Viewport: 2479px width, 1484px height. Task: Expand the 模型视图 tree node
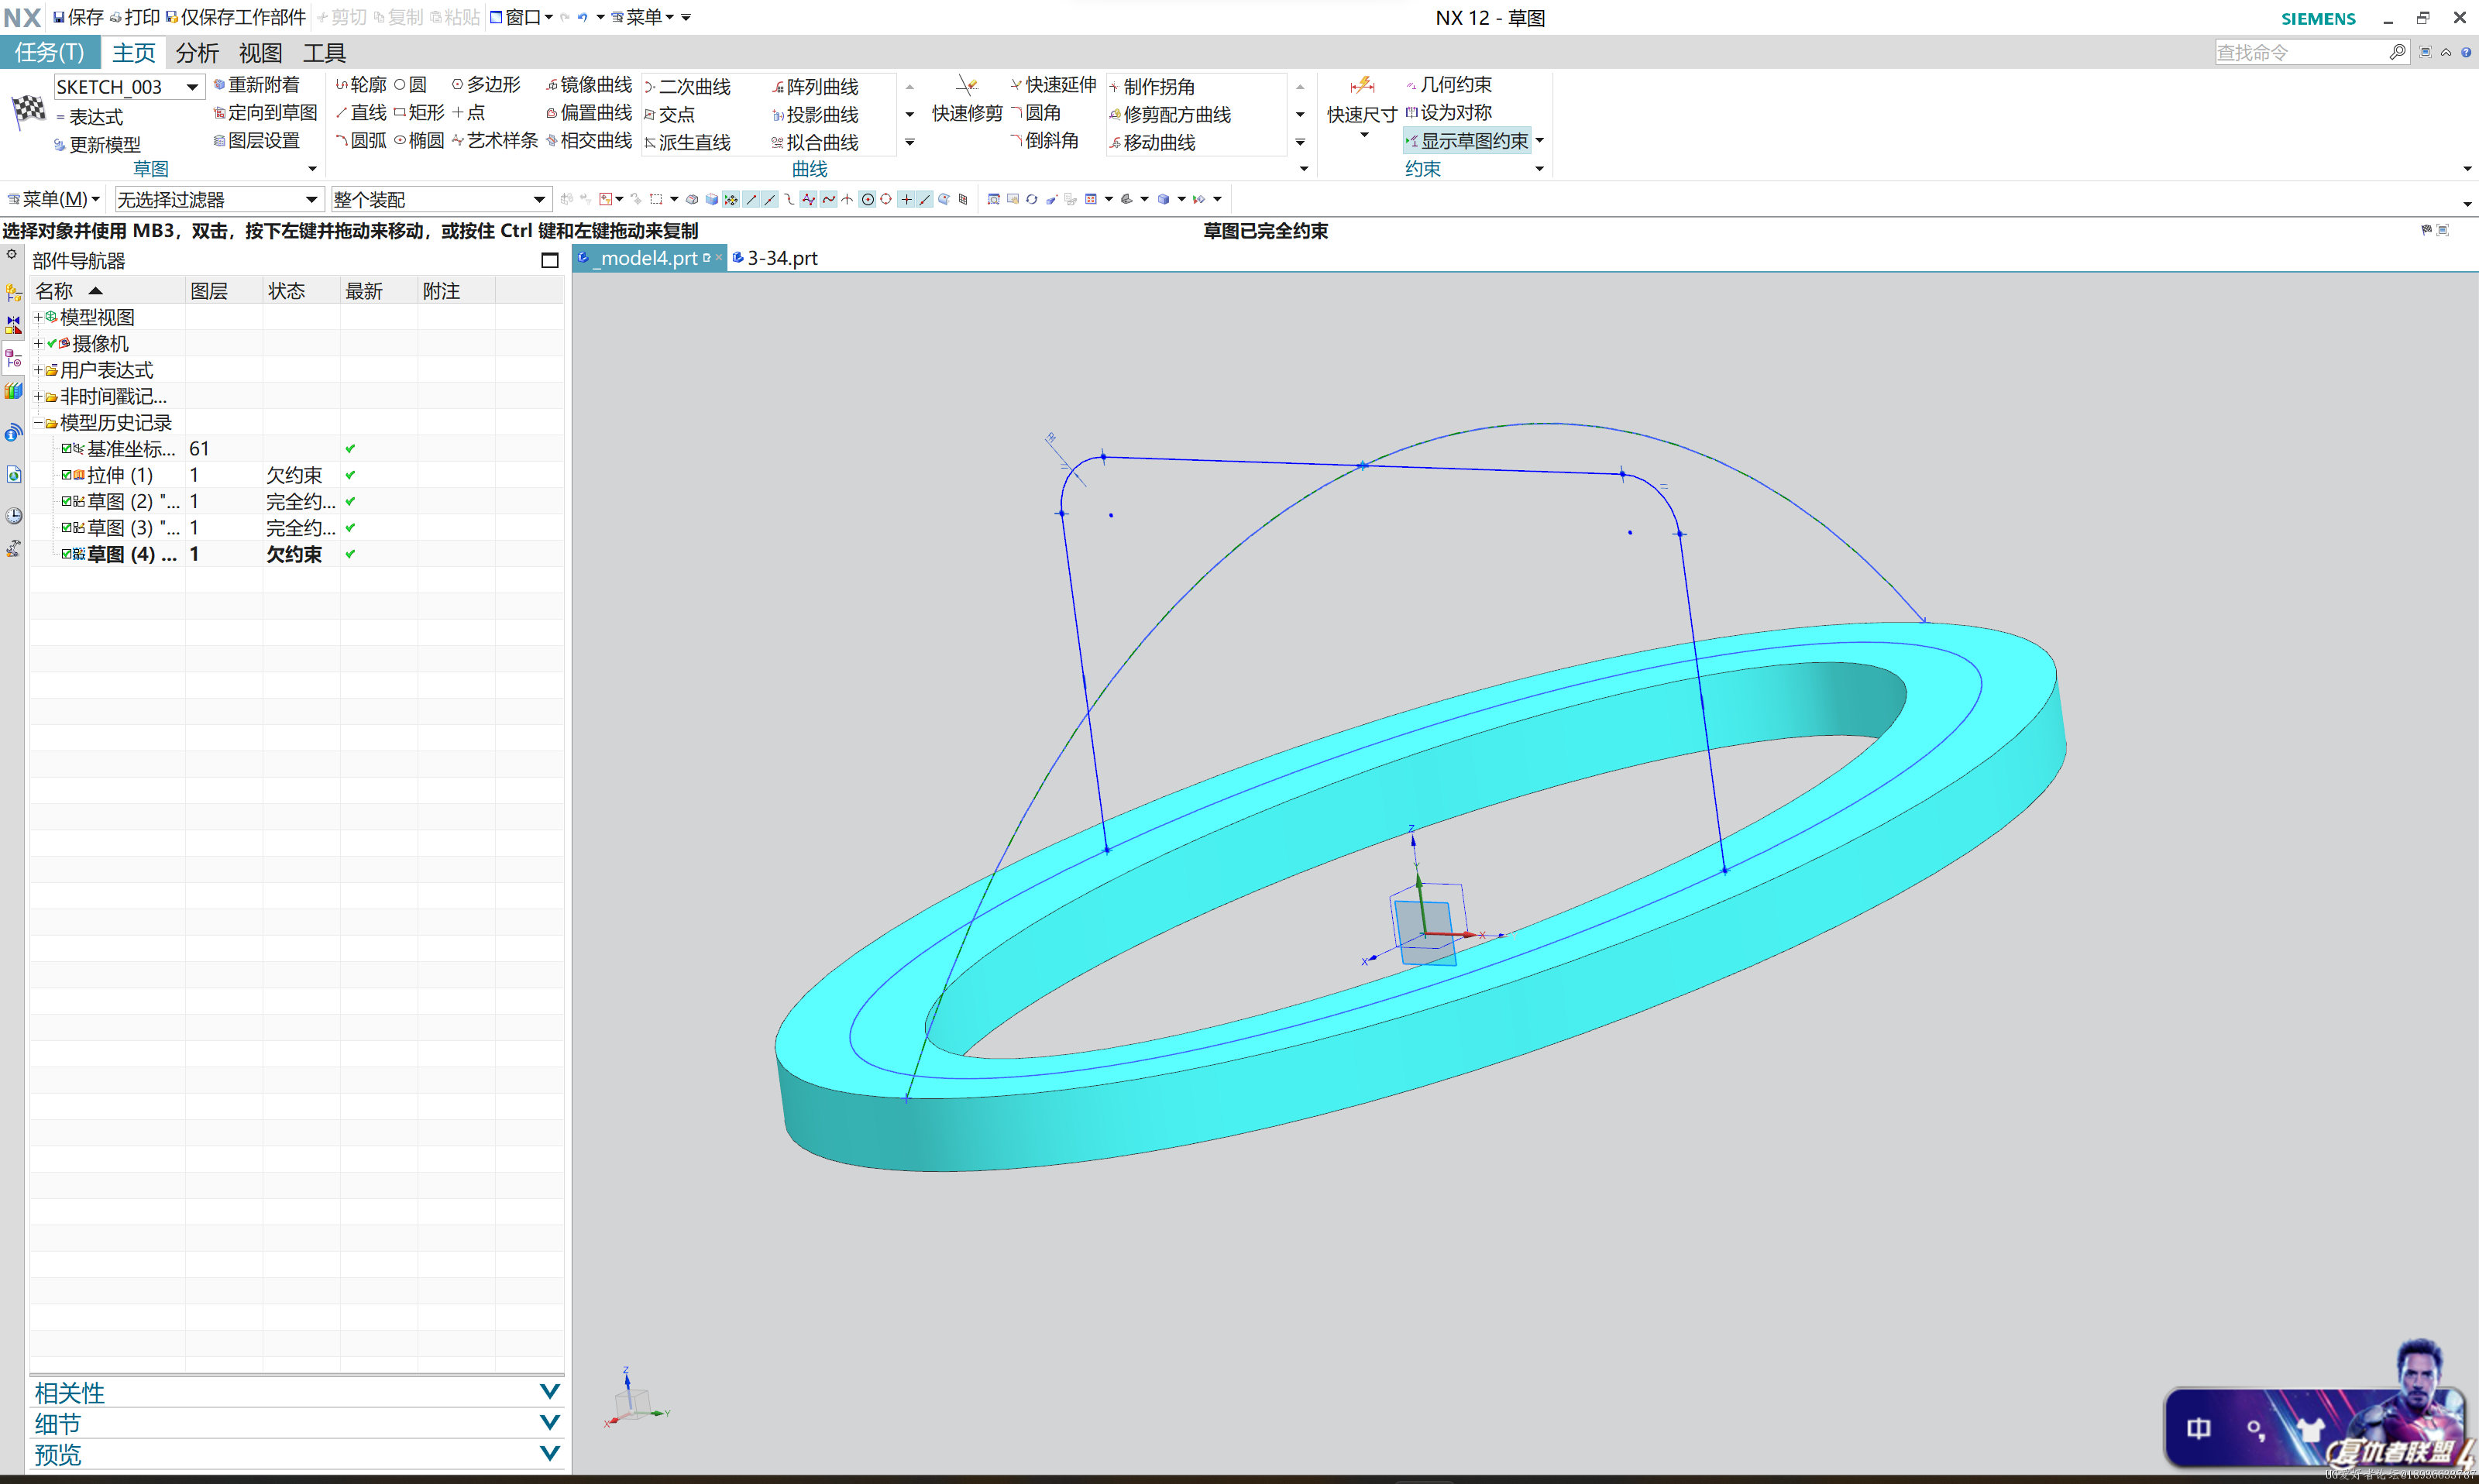(x=38, y=317)
